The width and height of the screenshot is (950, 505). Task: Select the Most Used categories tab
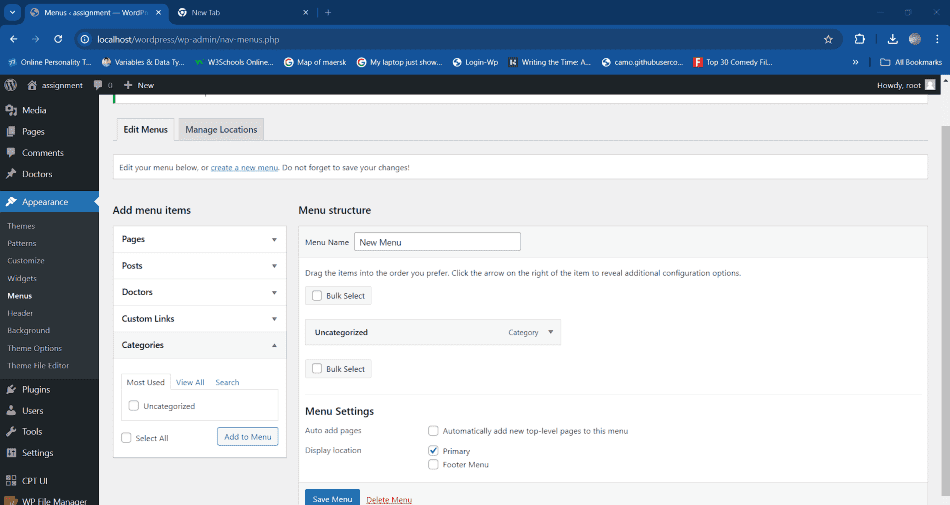click(145, 382)
